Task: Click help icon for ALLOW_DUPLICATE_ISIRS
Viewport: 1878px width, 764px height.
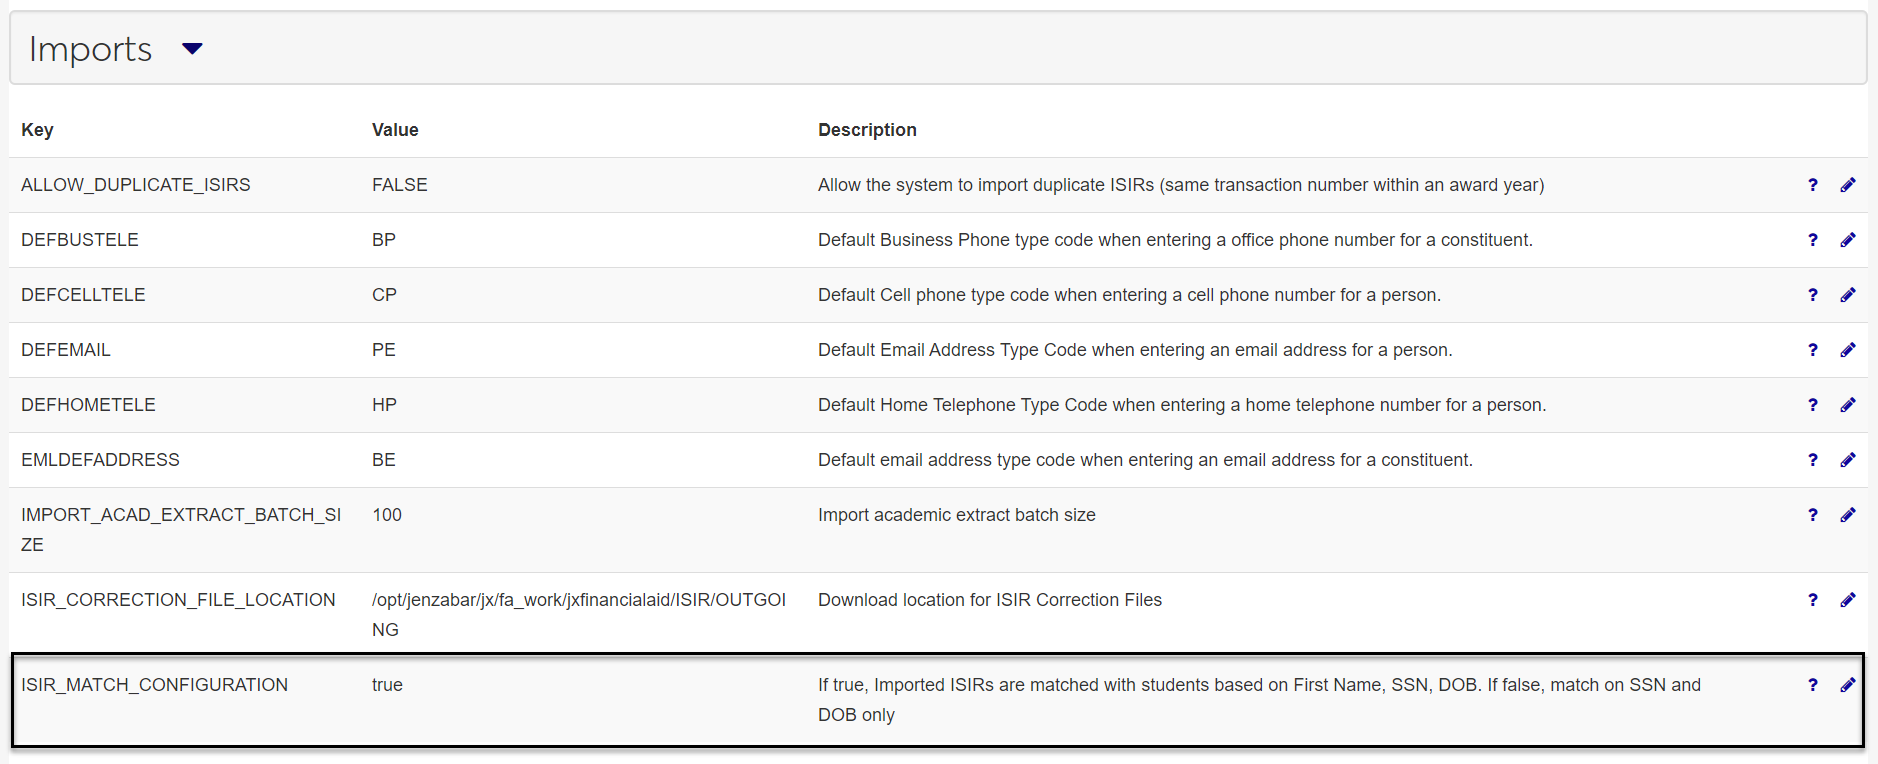Action: (x=1812, y=185)
